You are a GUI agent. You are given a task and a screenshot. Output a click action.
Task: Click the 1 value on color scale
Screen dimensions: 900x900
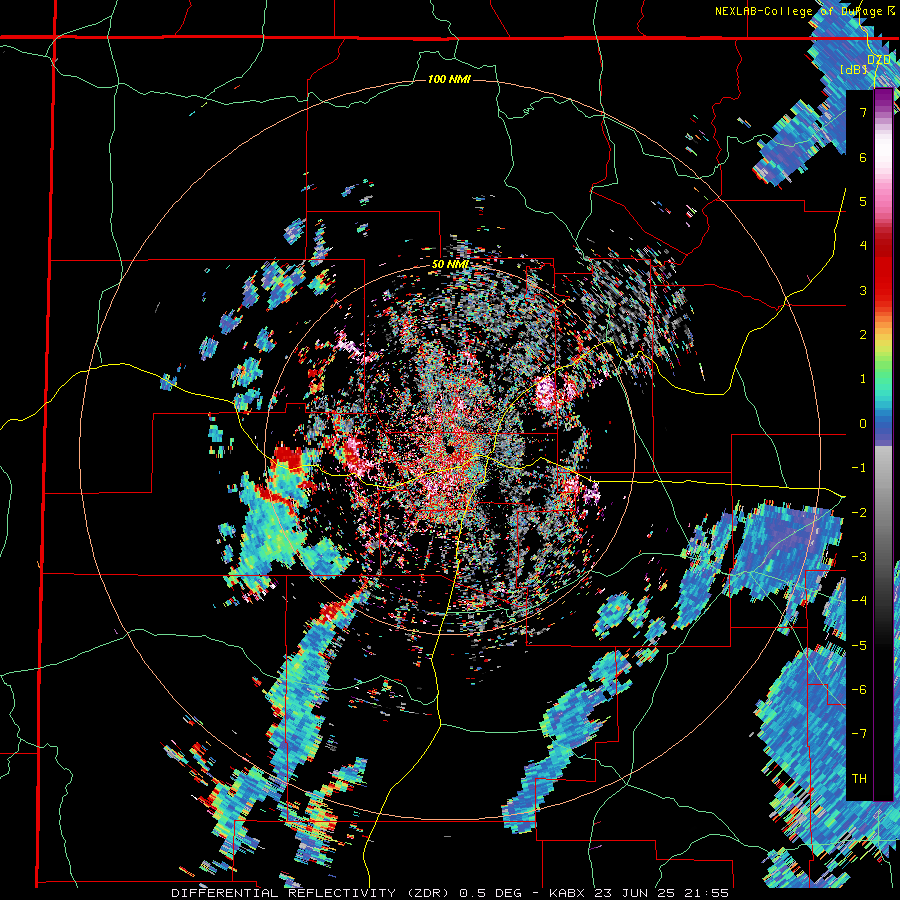pyautogui.click(x=863, y=379)
